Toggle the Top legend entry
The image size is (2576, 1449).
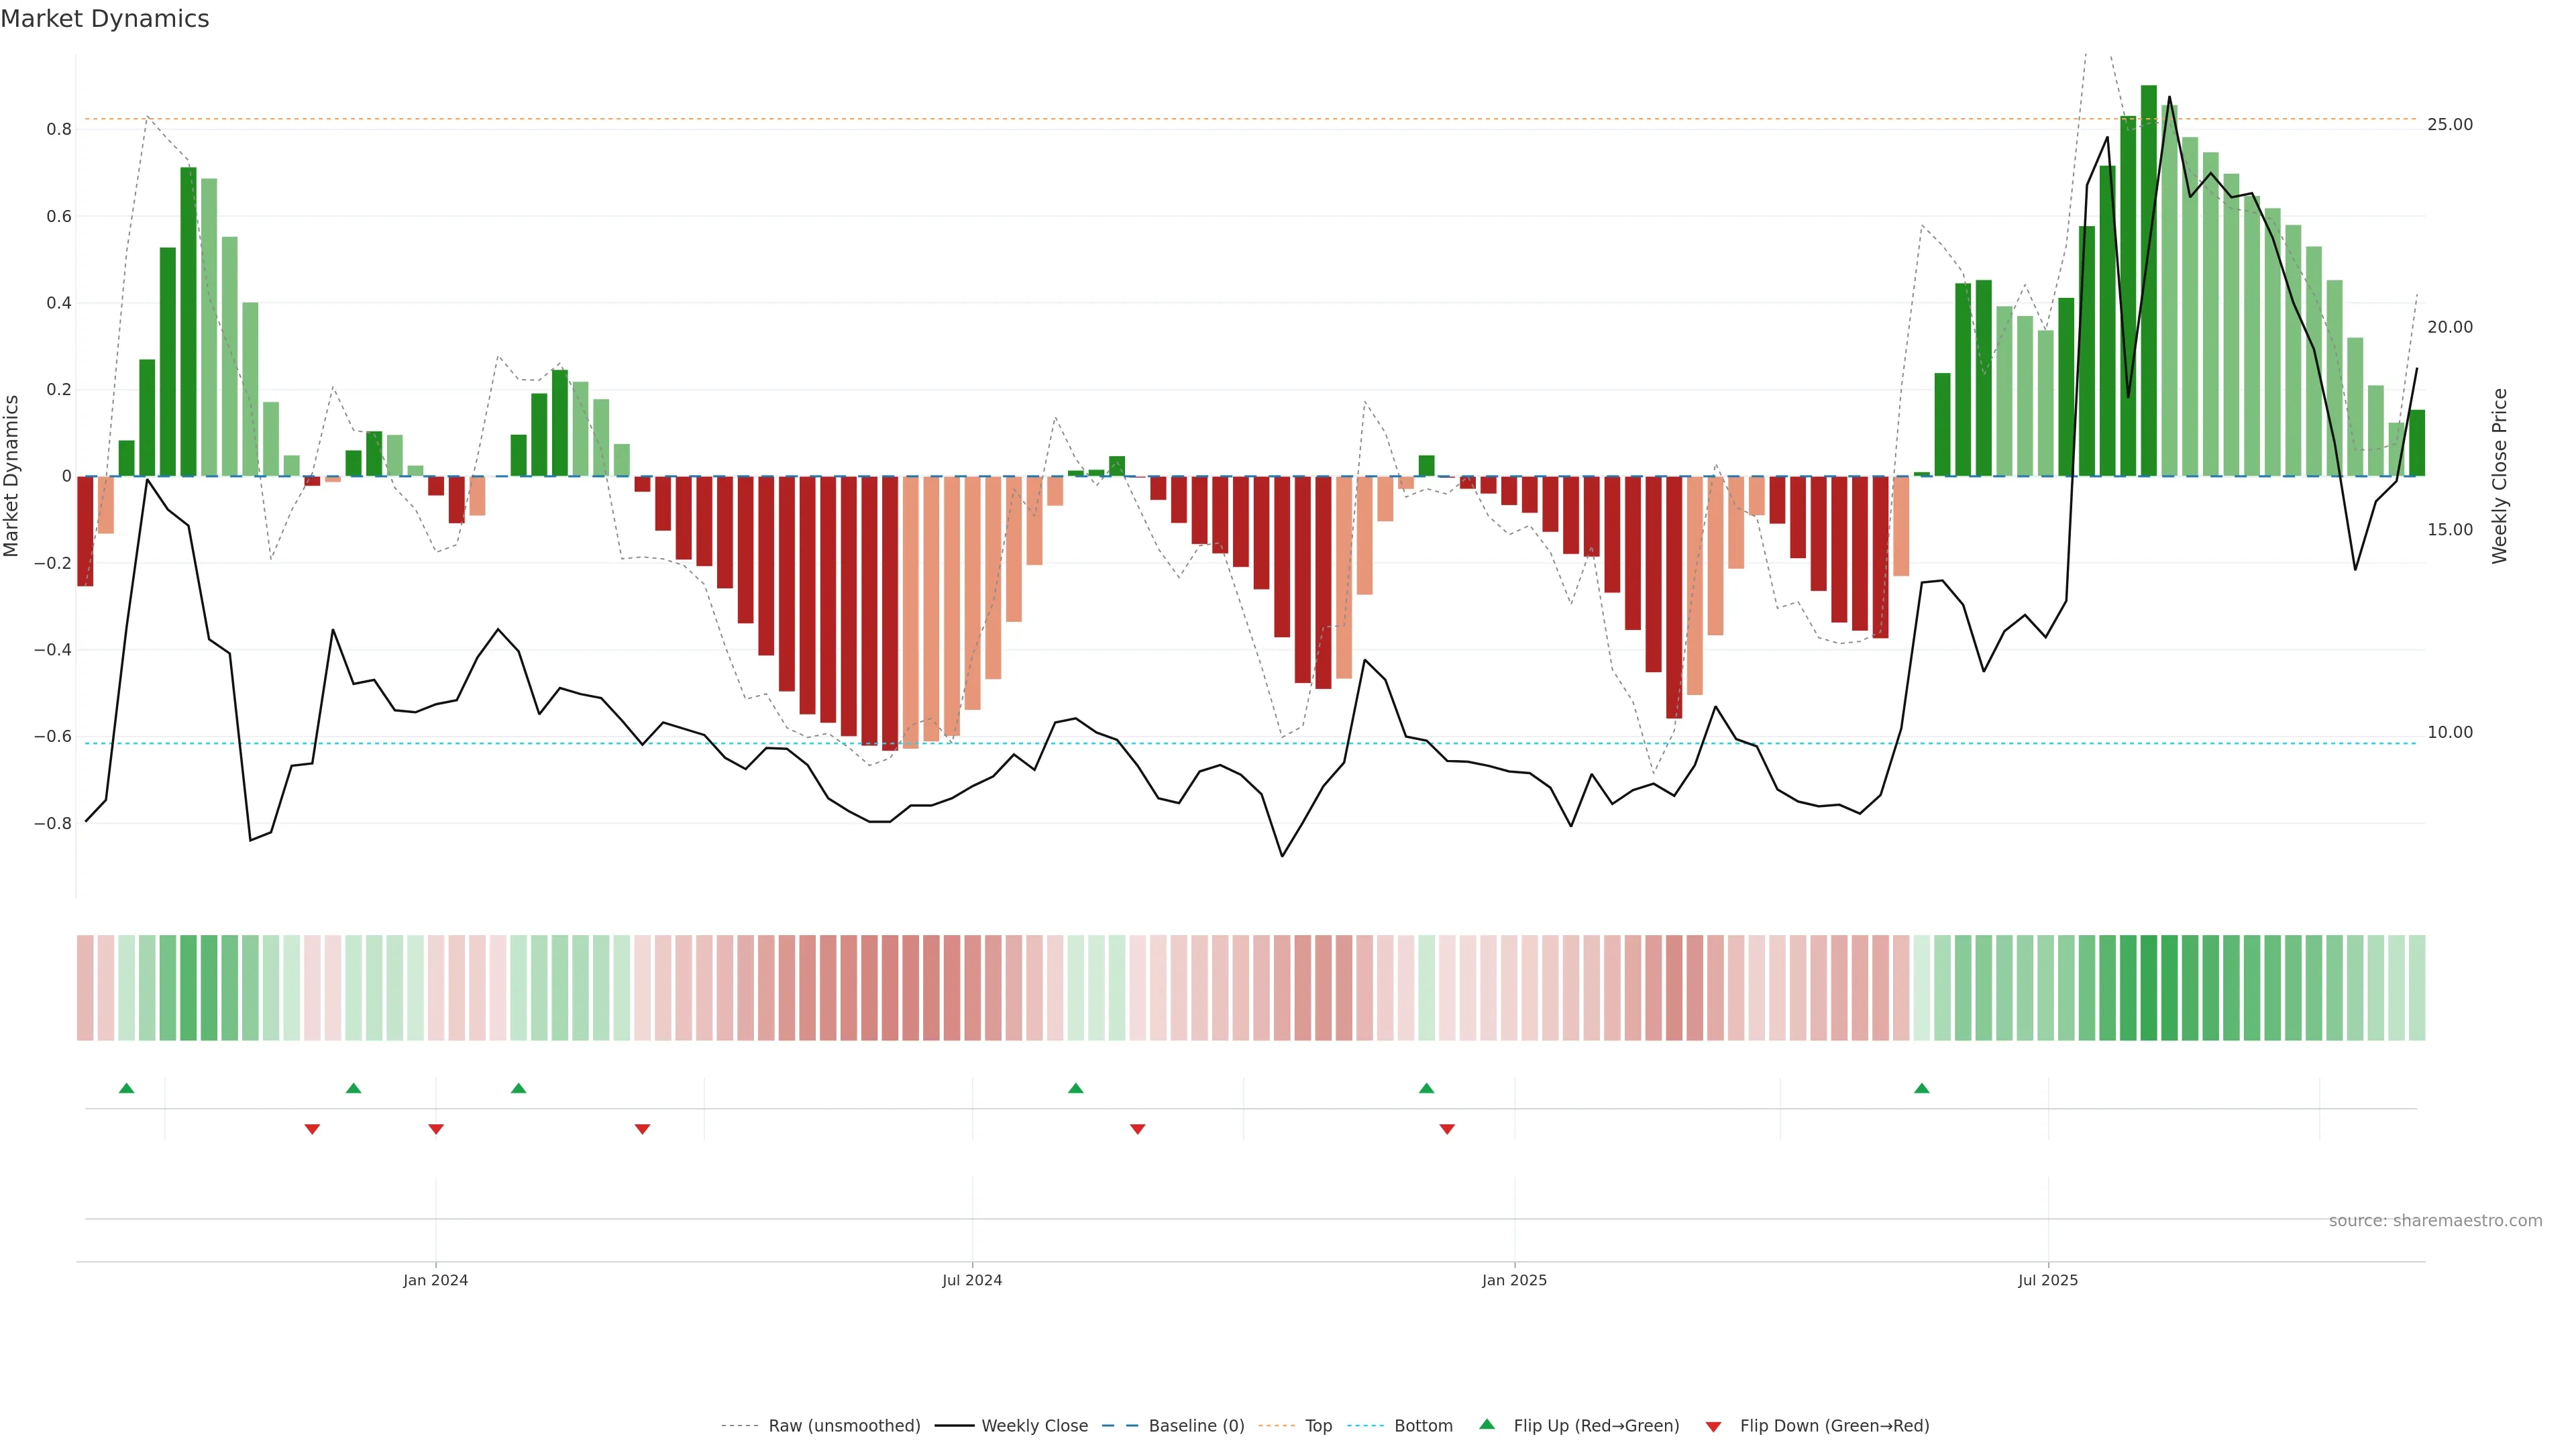pos(1318,1426)
